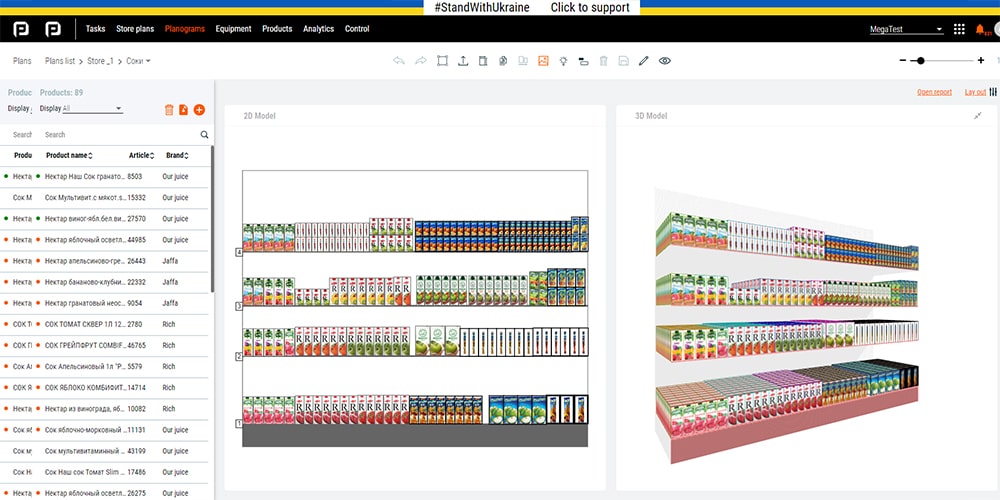Click the undo arrow in the toolbar
This screenshot has width=1000, height=500.
pyautogui.click(x=399, y=61)
